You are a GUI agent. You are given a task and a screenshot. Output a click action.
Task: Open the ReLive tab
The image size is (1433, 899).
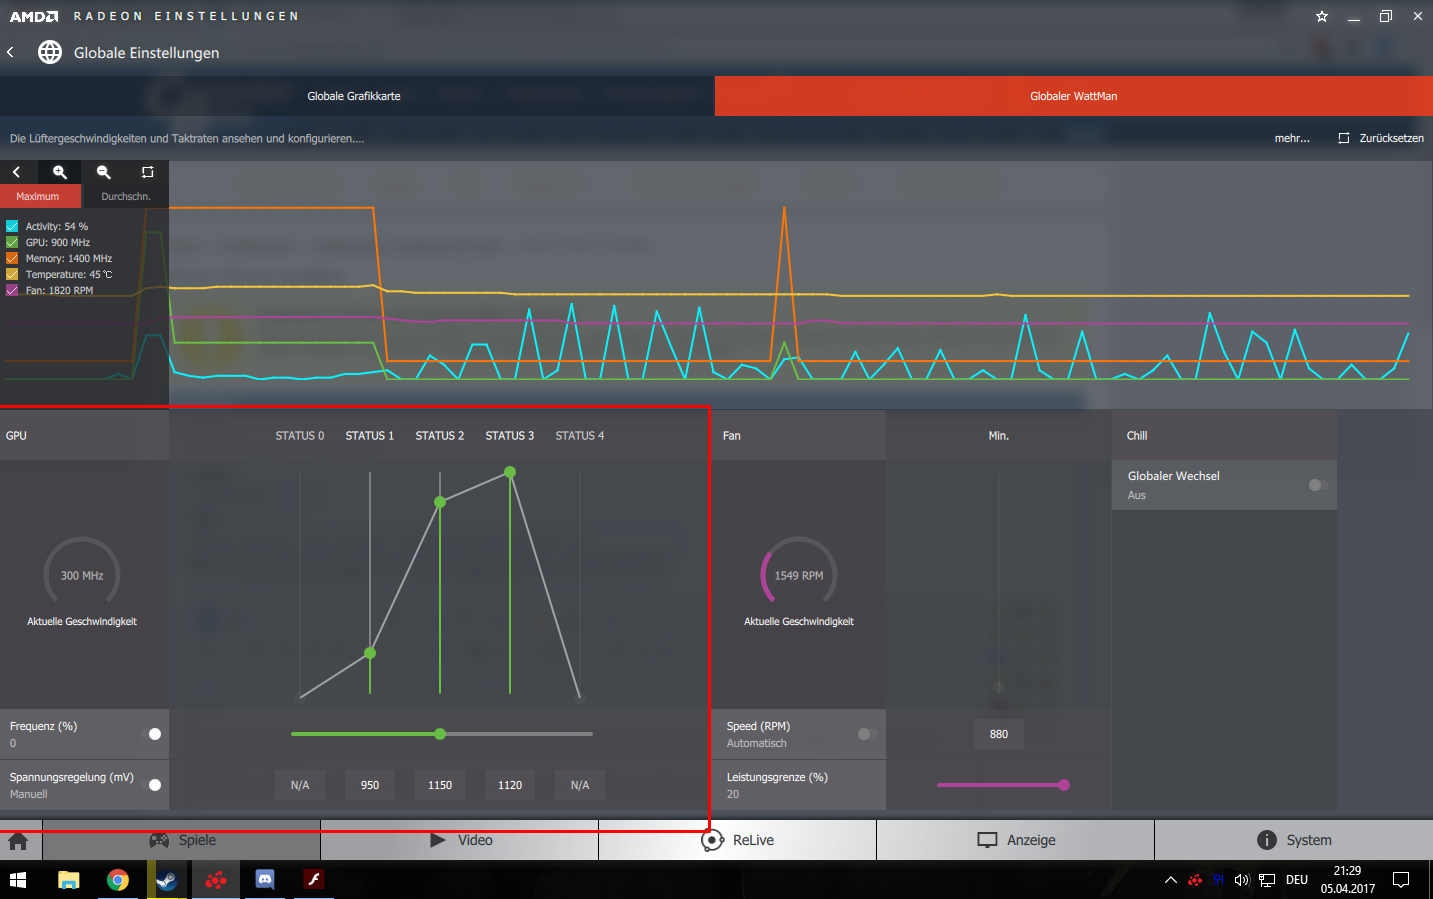coord(738,840)
